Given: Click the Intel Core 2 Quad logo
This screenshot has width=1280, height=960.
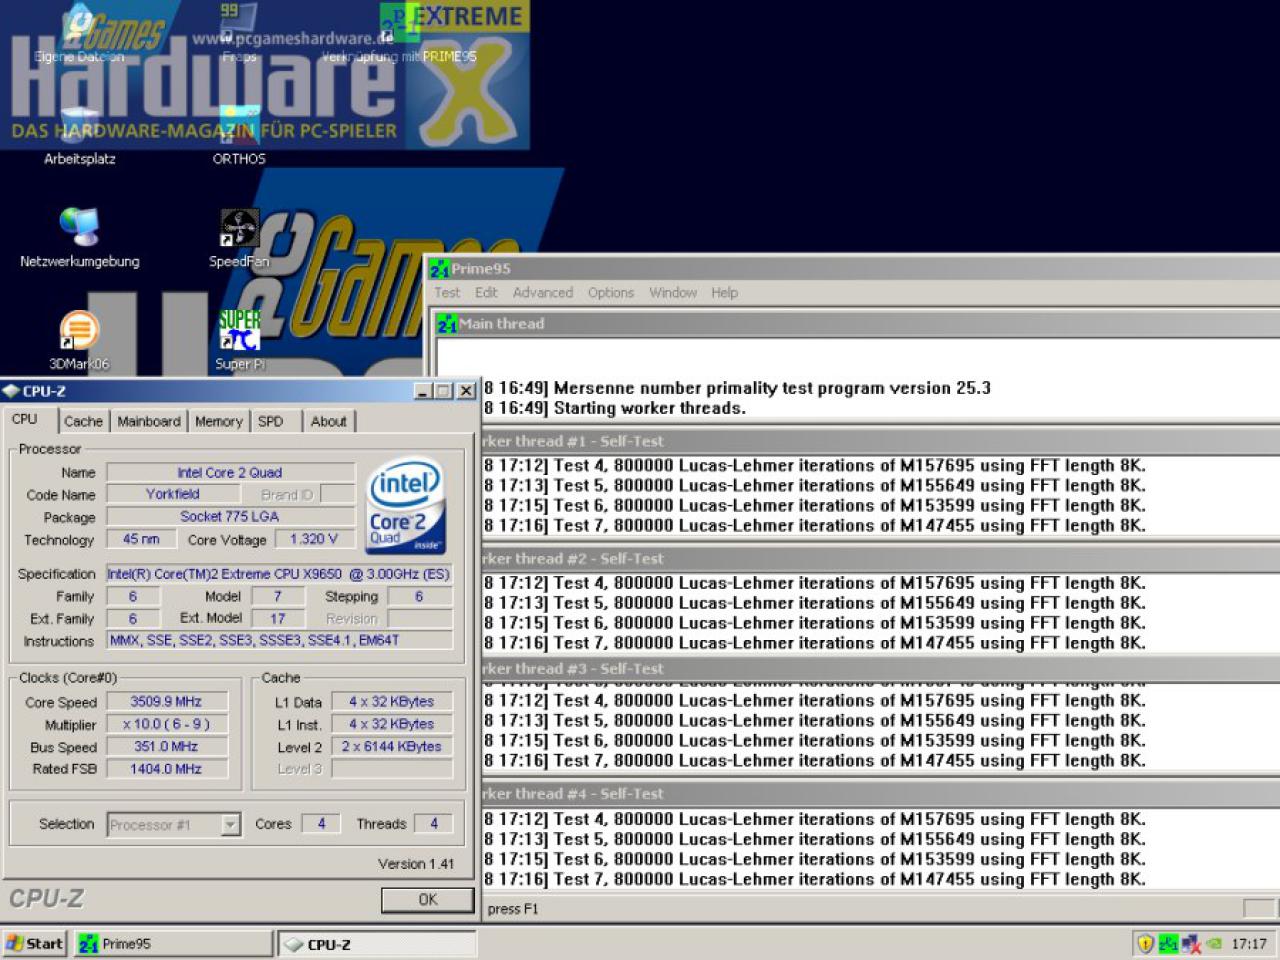Looking at the screenshot, I should coord(405,507).
